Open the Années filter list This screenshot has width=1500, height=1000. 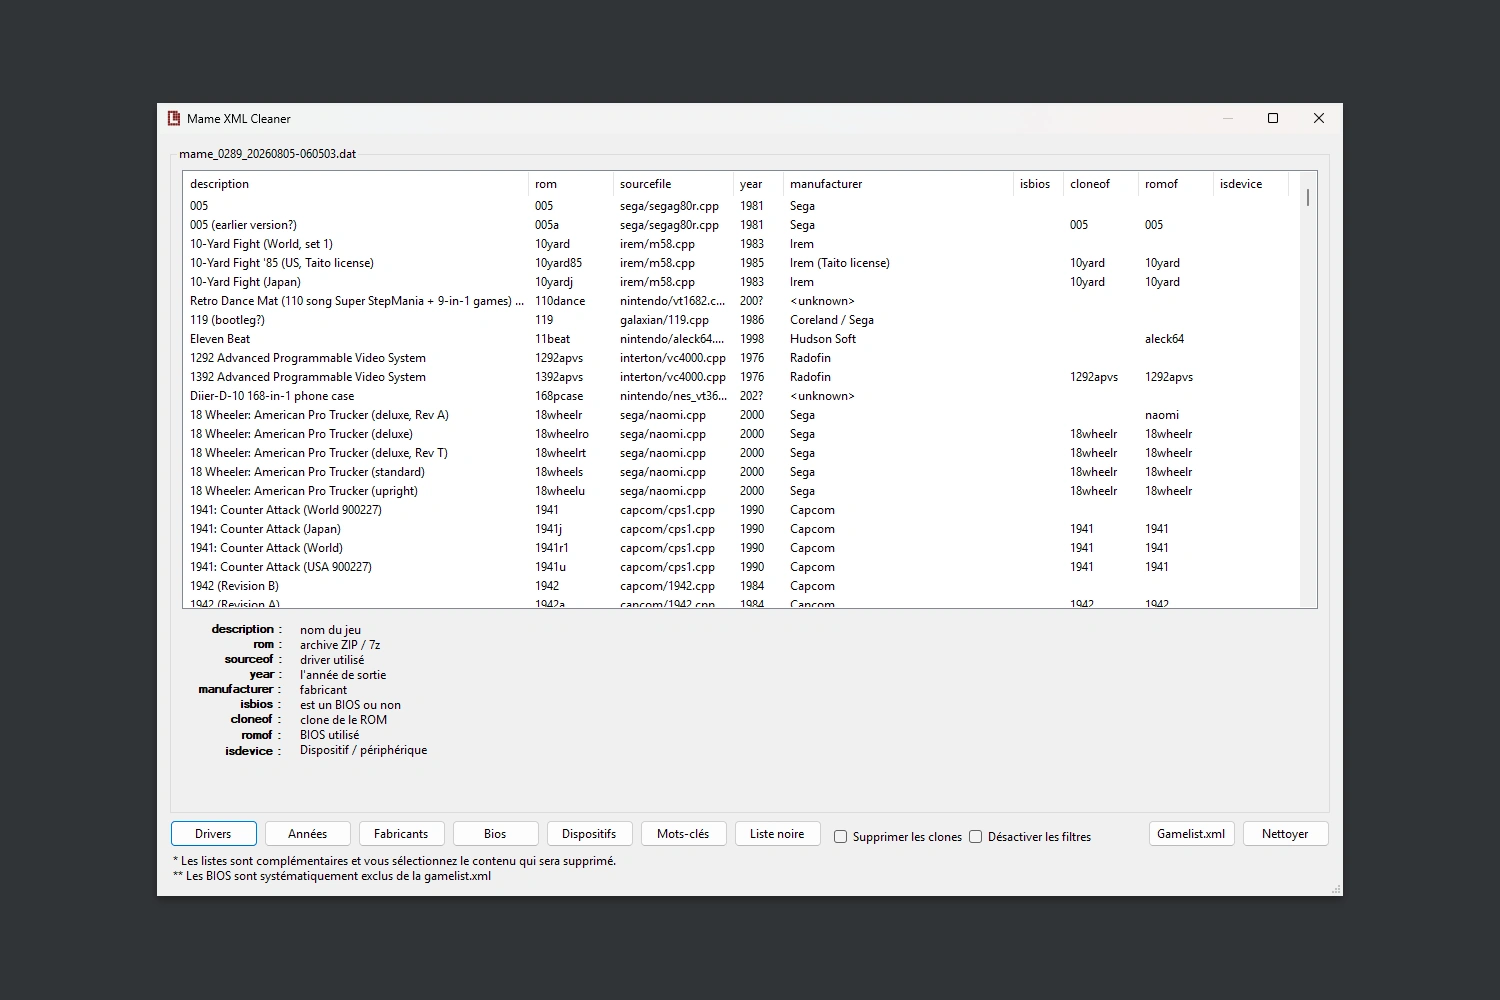pos(307,834)
